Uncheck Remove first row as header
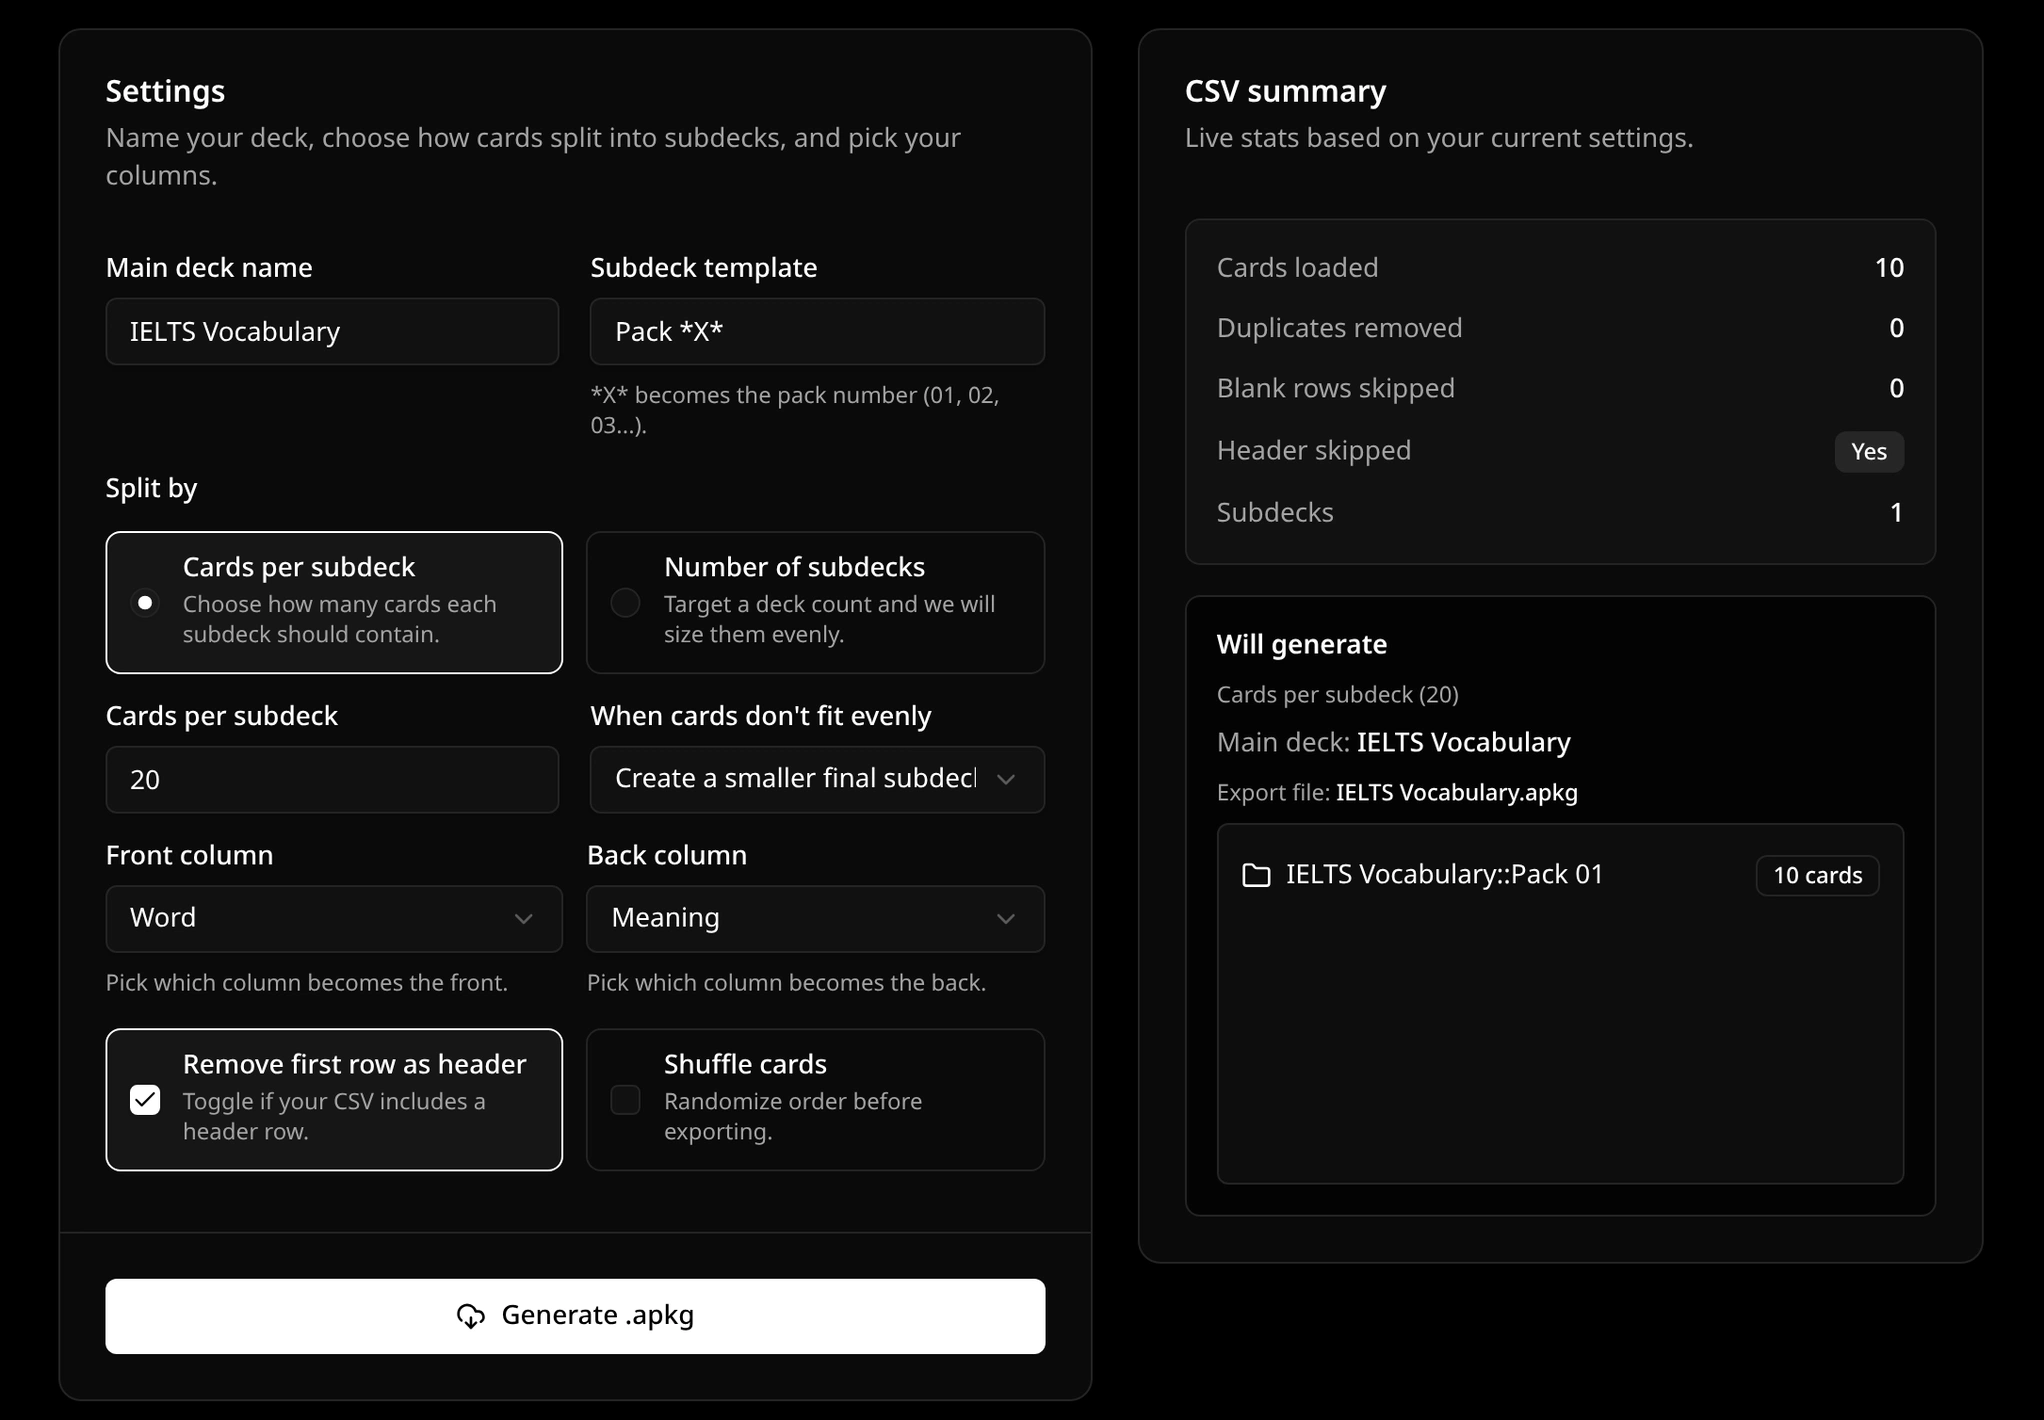This screenshot has height=1420, width=2044. tap(145, 1100)
